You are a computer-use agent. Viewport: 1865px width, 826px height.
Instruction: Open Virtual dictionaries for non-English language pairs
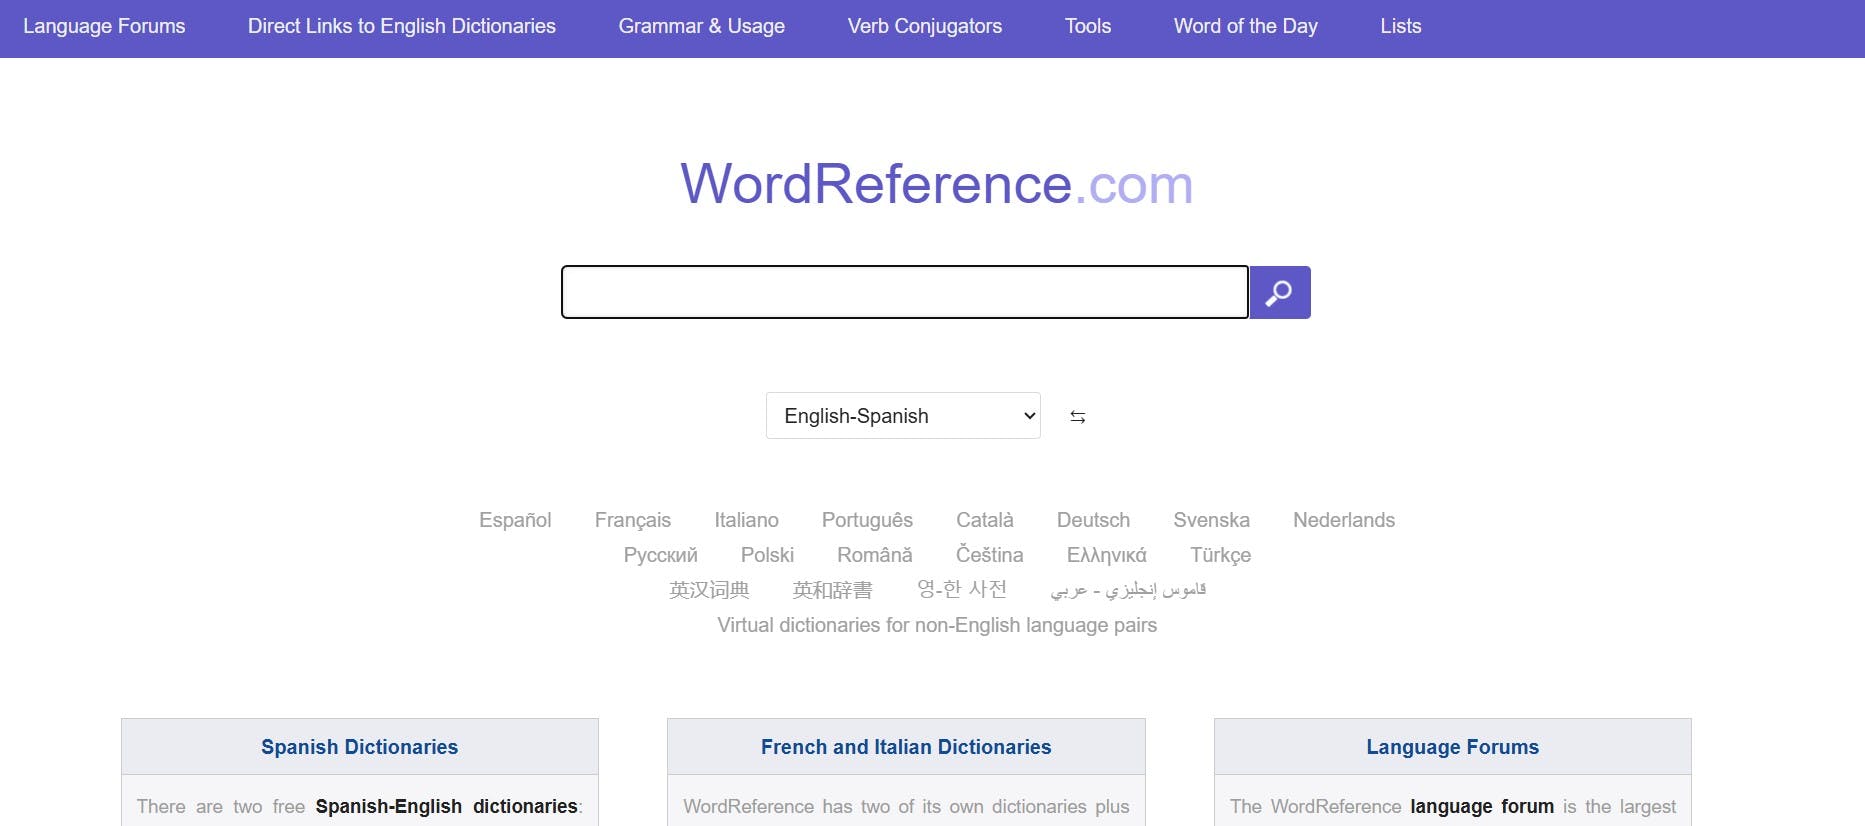click(937, 625)
